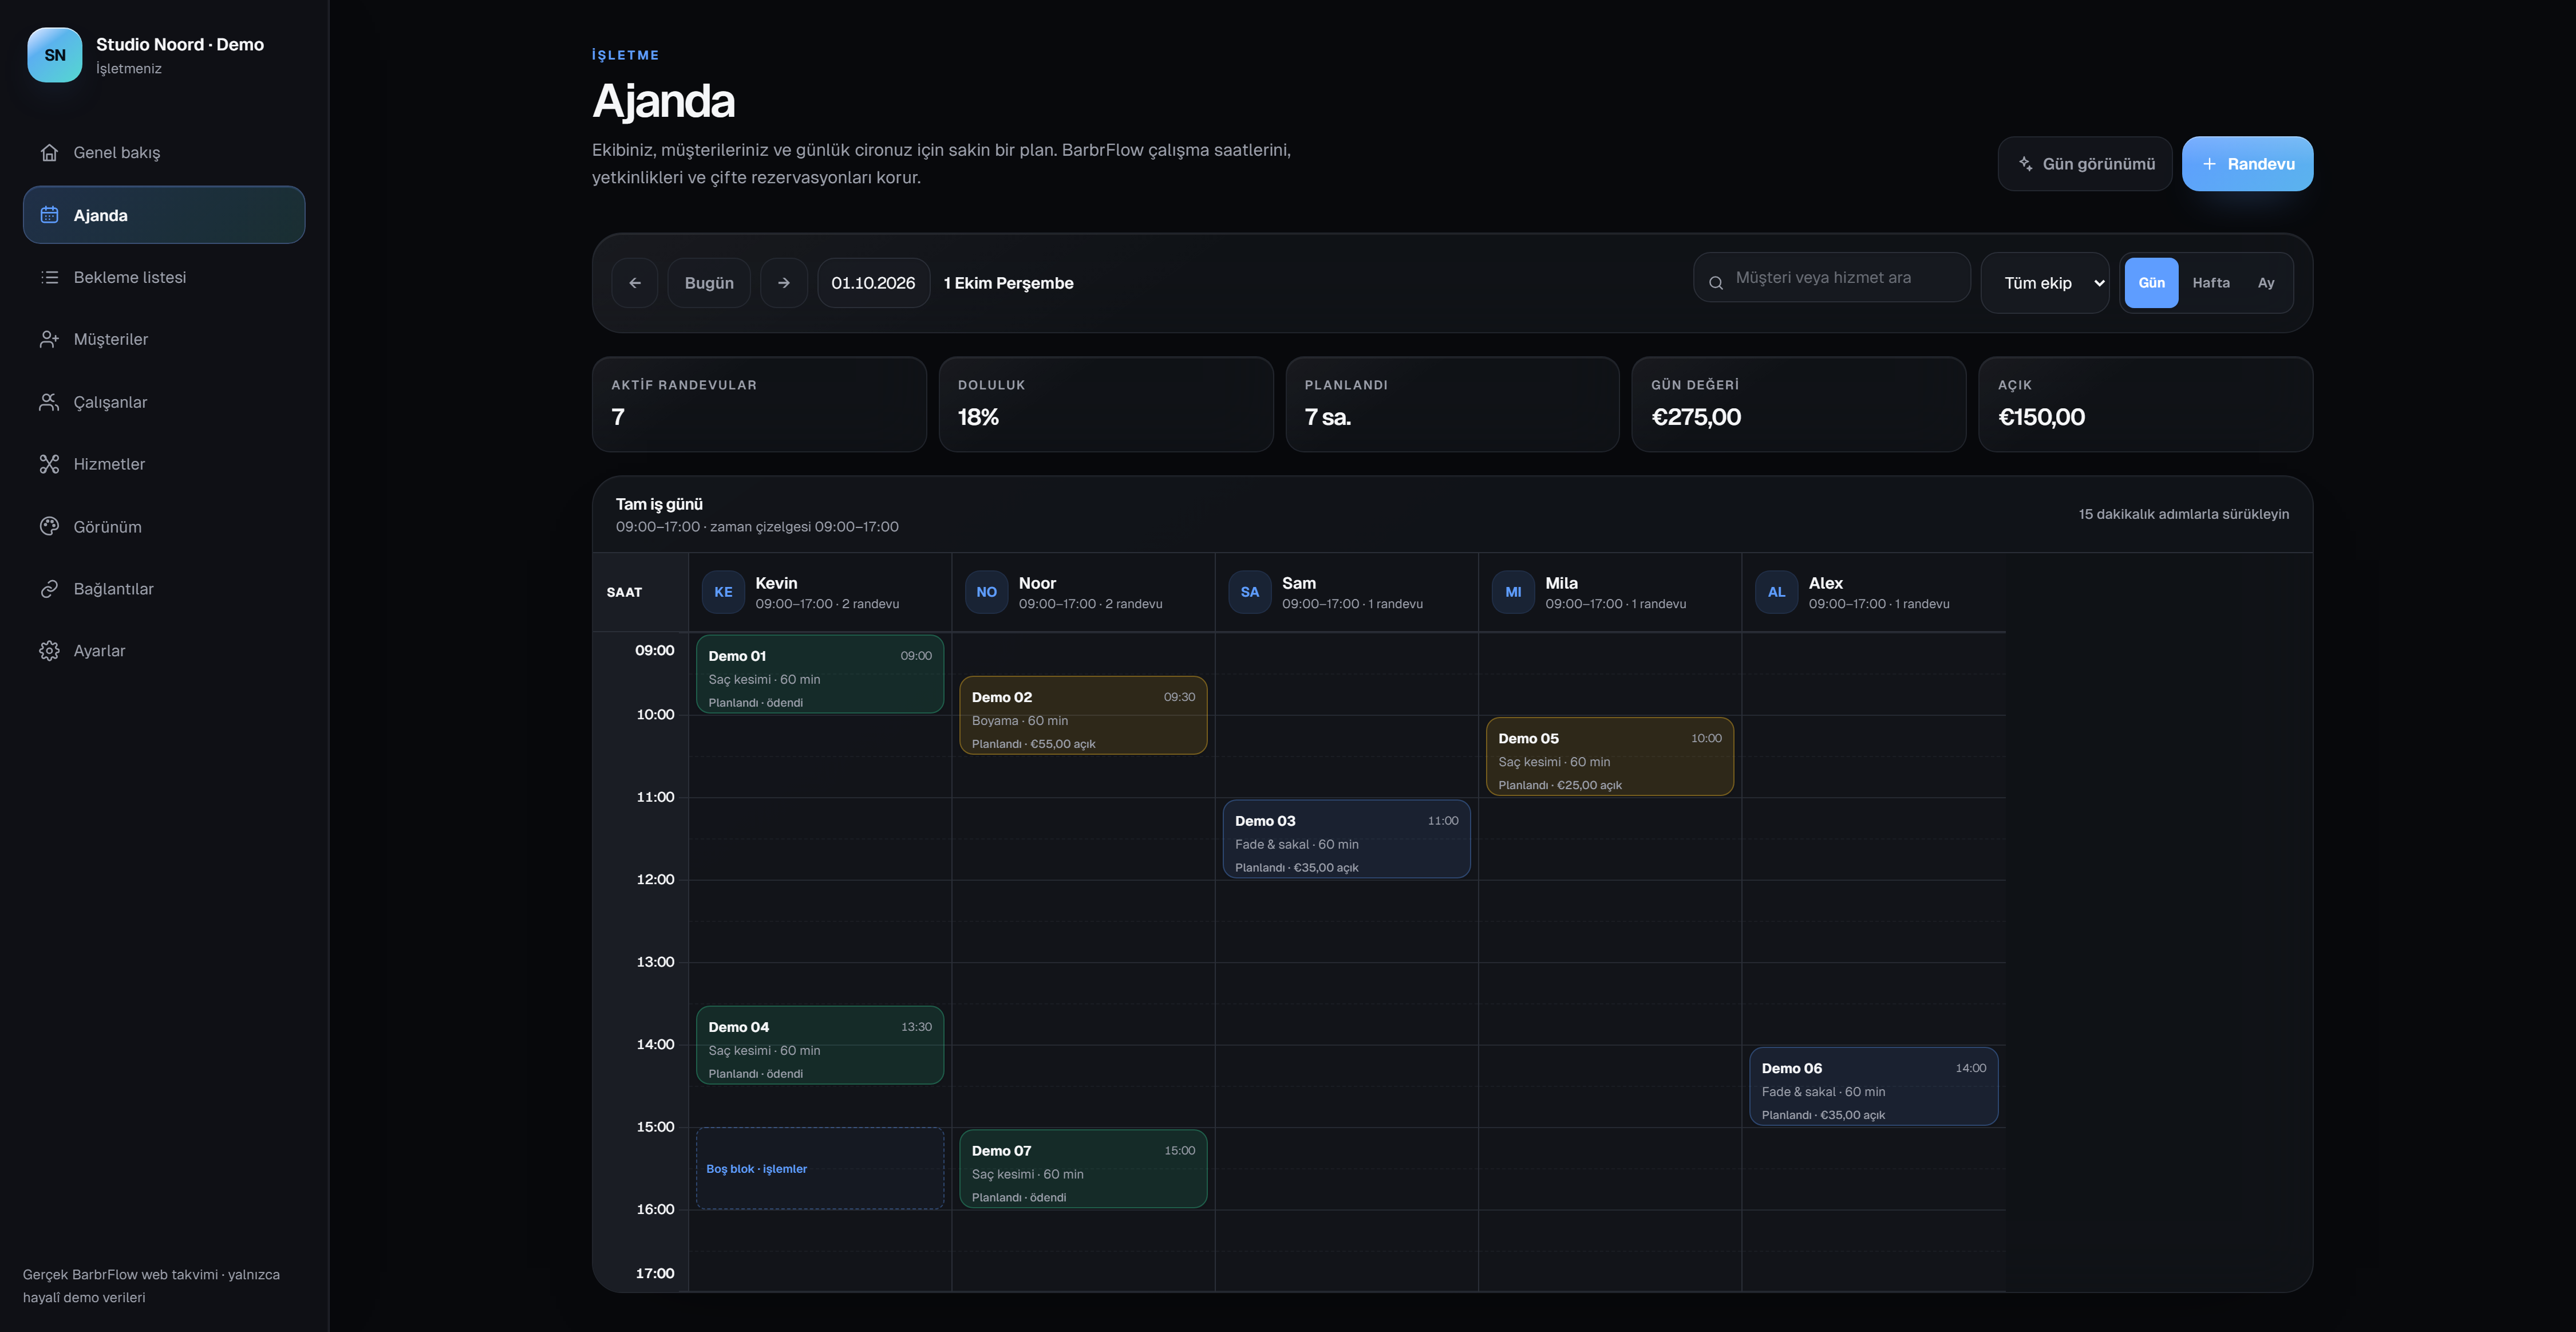Open the Demo 01 appointment card

coord(820,674)
